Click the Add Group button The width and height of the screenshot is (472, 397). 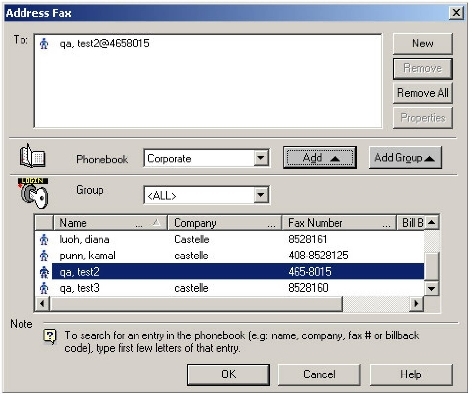pos(405,158)
